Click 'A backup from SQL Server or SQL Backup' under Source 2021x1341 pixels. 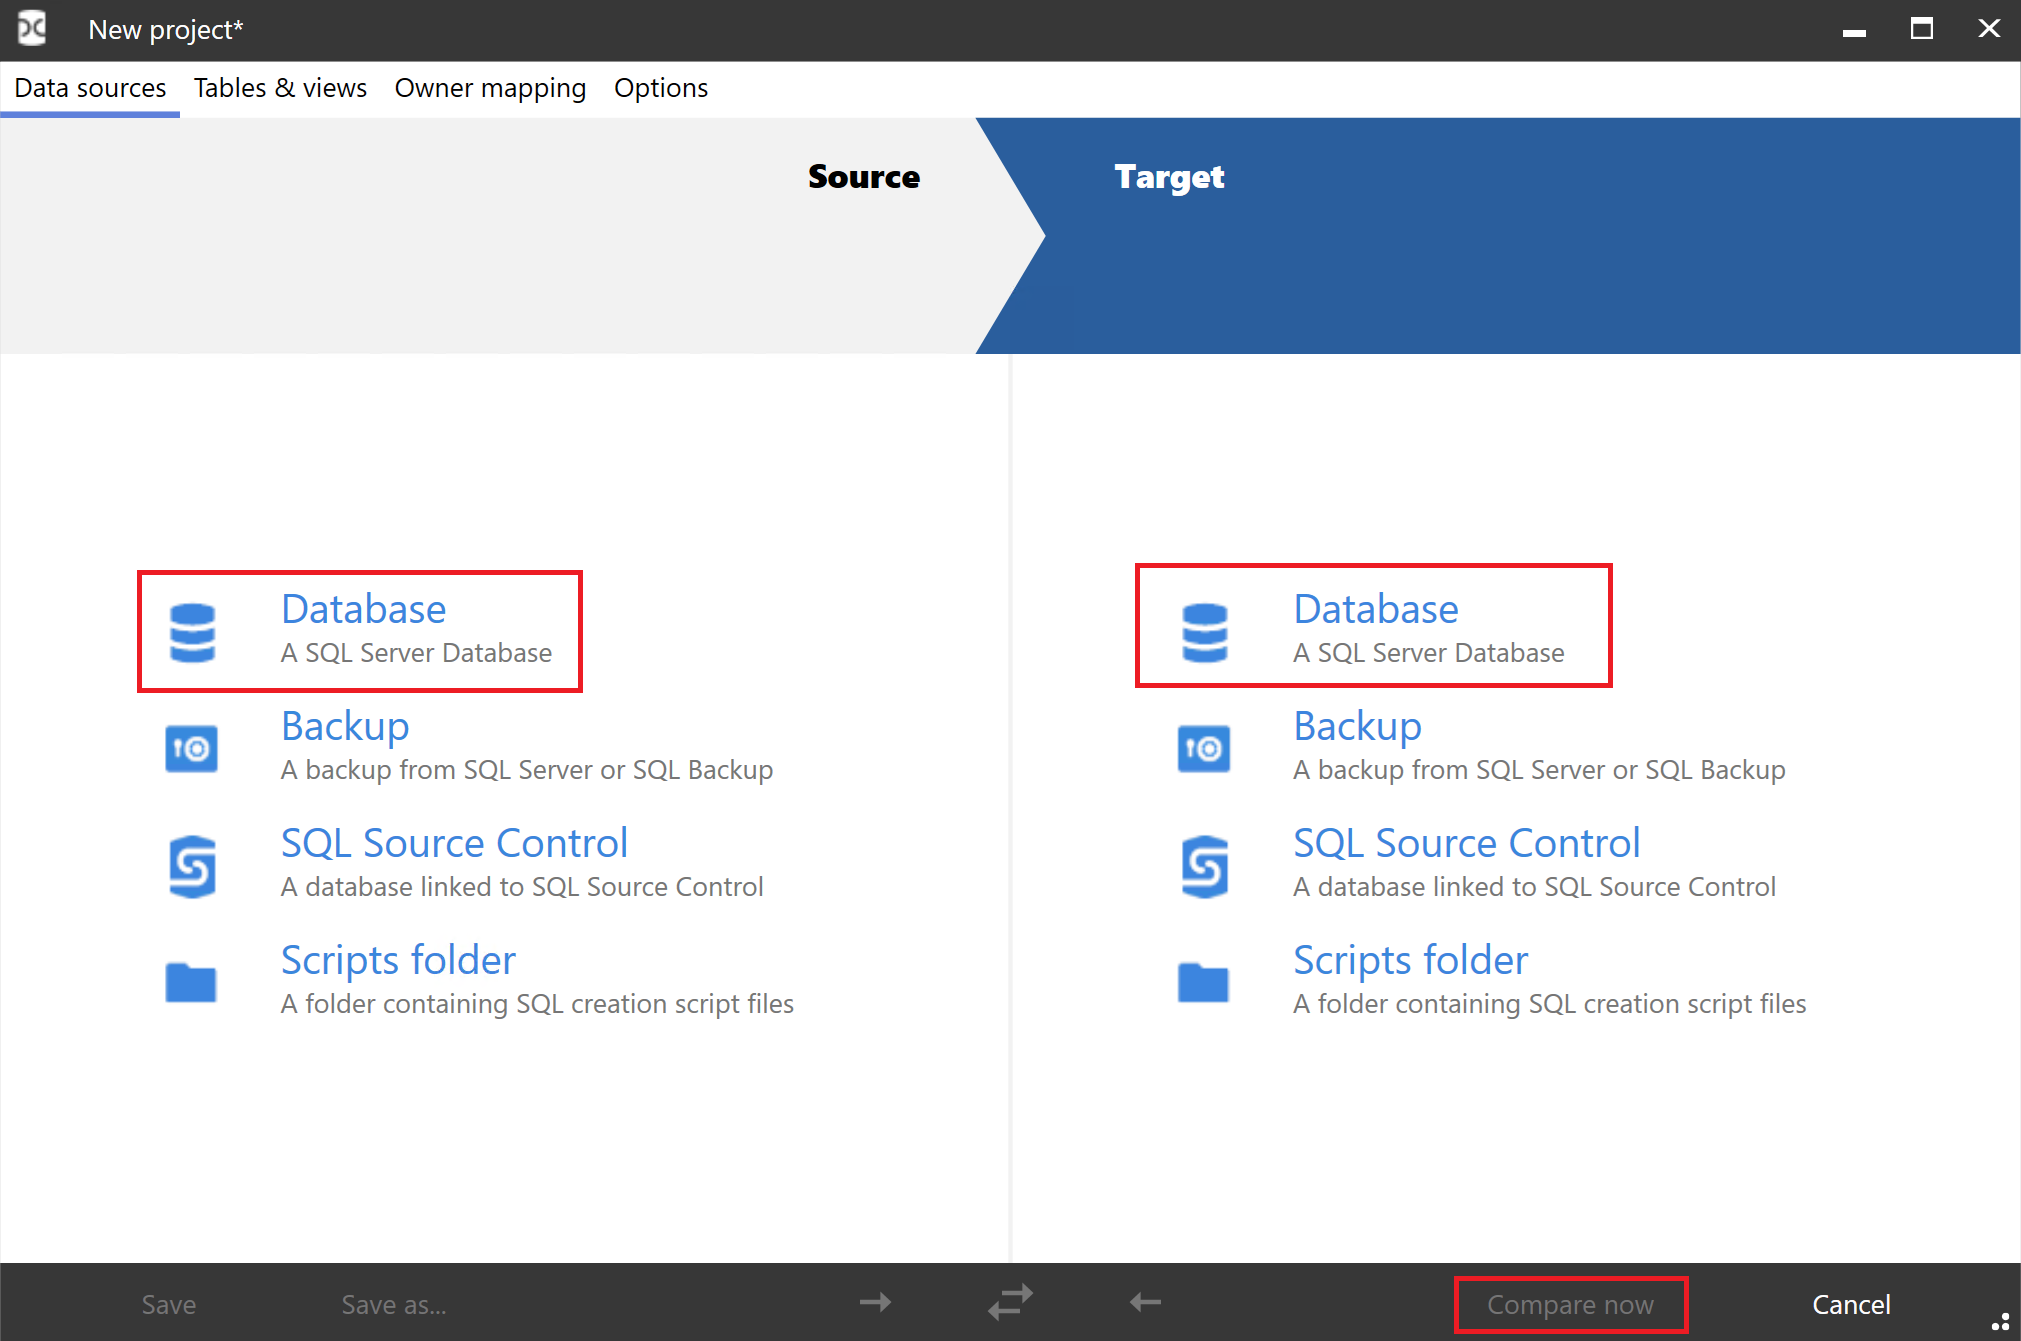[x=527, y=770]
